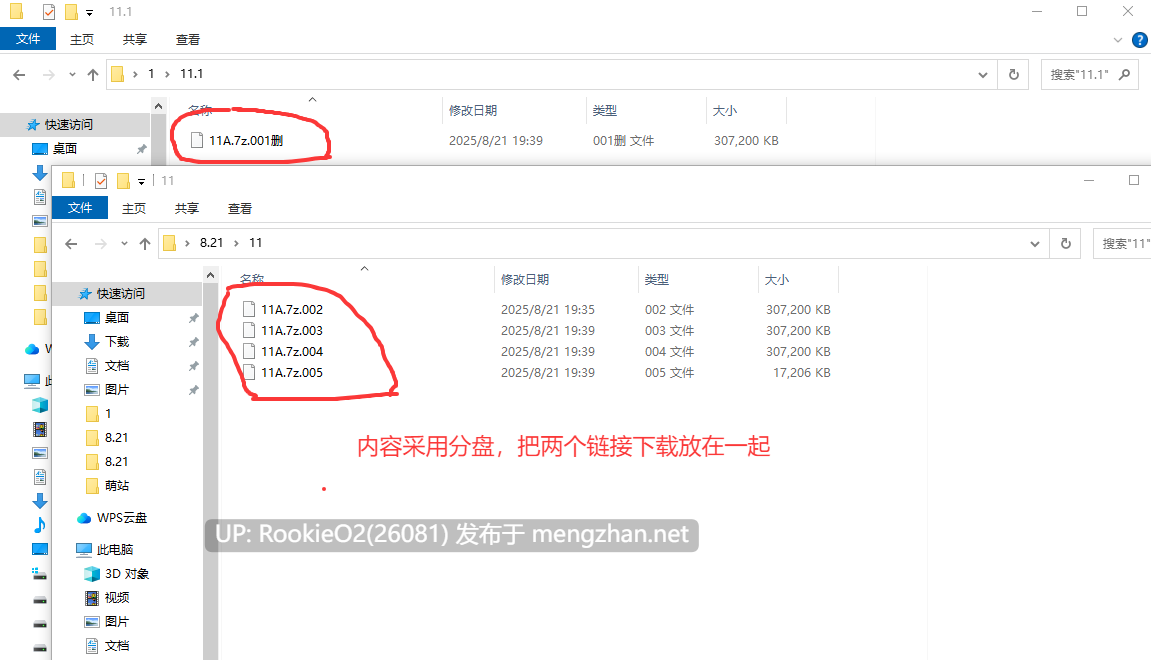Select 此电脑 in the 11 window sidebar
Screen dimensions: 1151x660
tap(105, 549)
